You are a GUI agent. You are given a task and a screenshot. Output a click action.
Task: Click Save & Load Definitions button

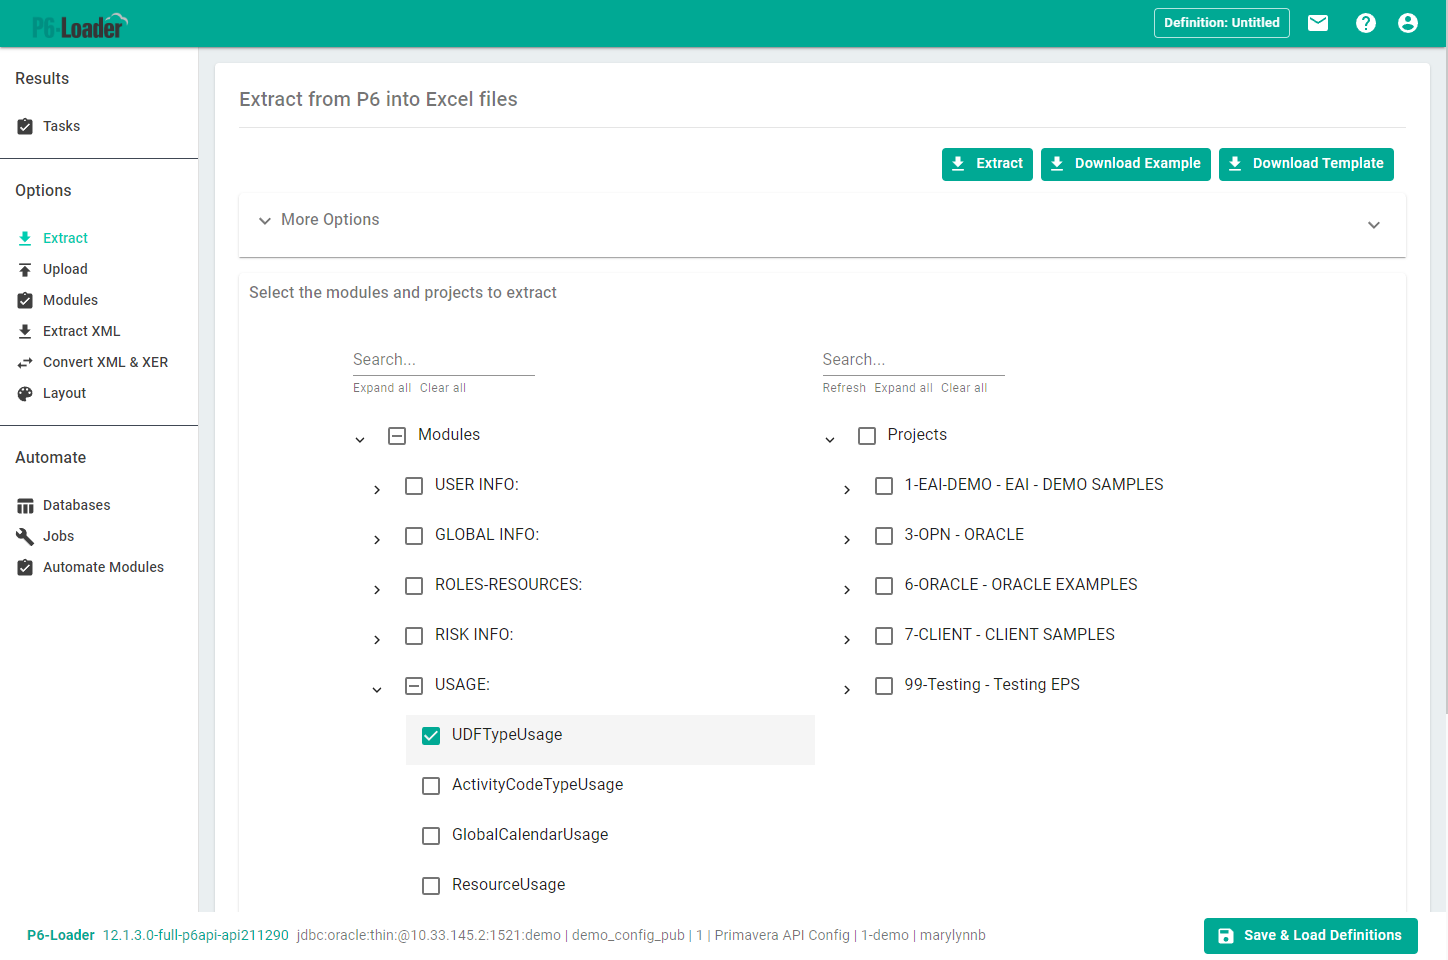click(1310, 936)
